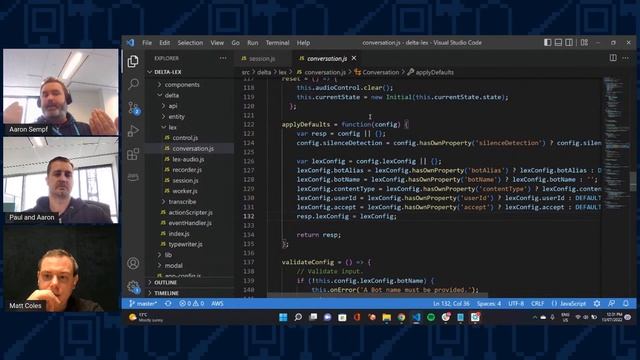This screenshot has width=640, height=360.
Task: Collapse the delta folder
Action: click(171, 95)
